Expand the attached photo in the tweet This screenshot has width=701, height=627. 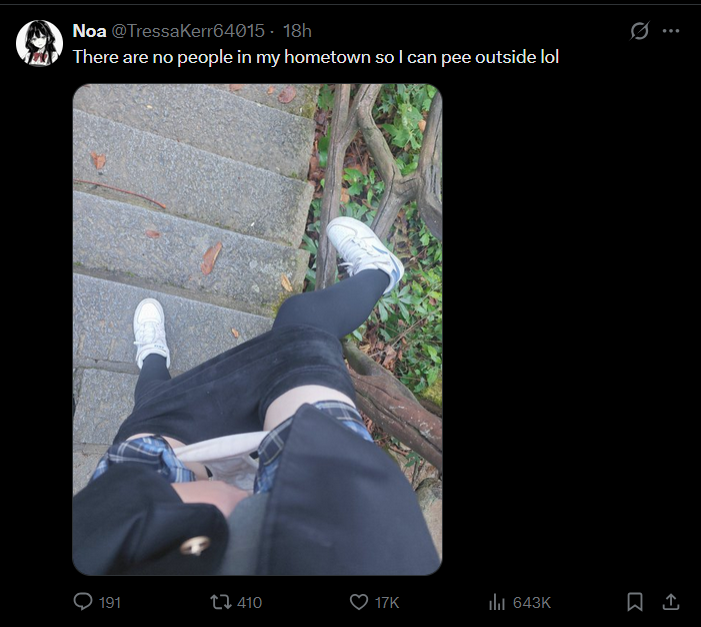257,330
